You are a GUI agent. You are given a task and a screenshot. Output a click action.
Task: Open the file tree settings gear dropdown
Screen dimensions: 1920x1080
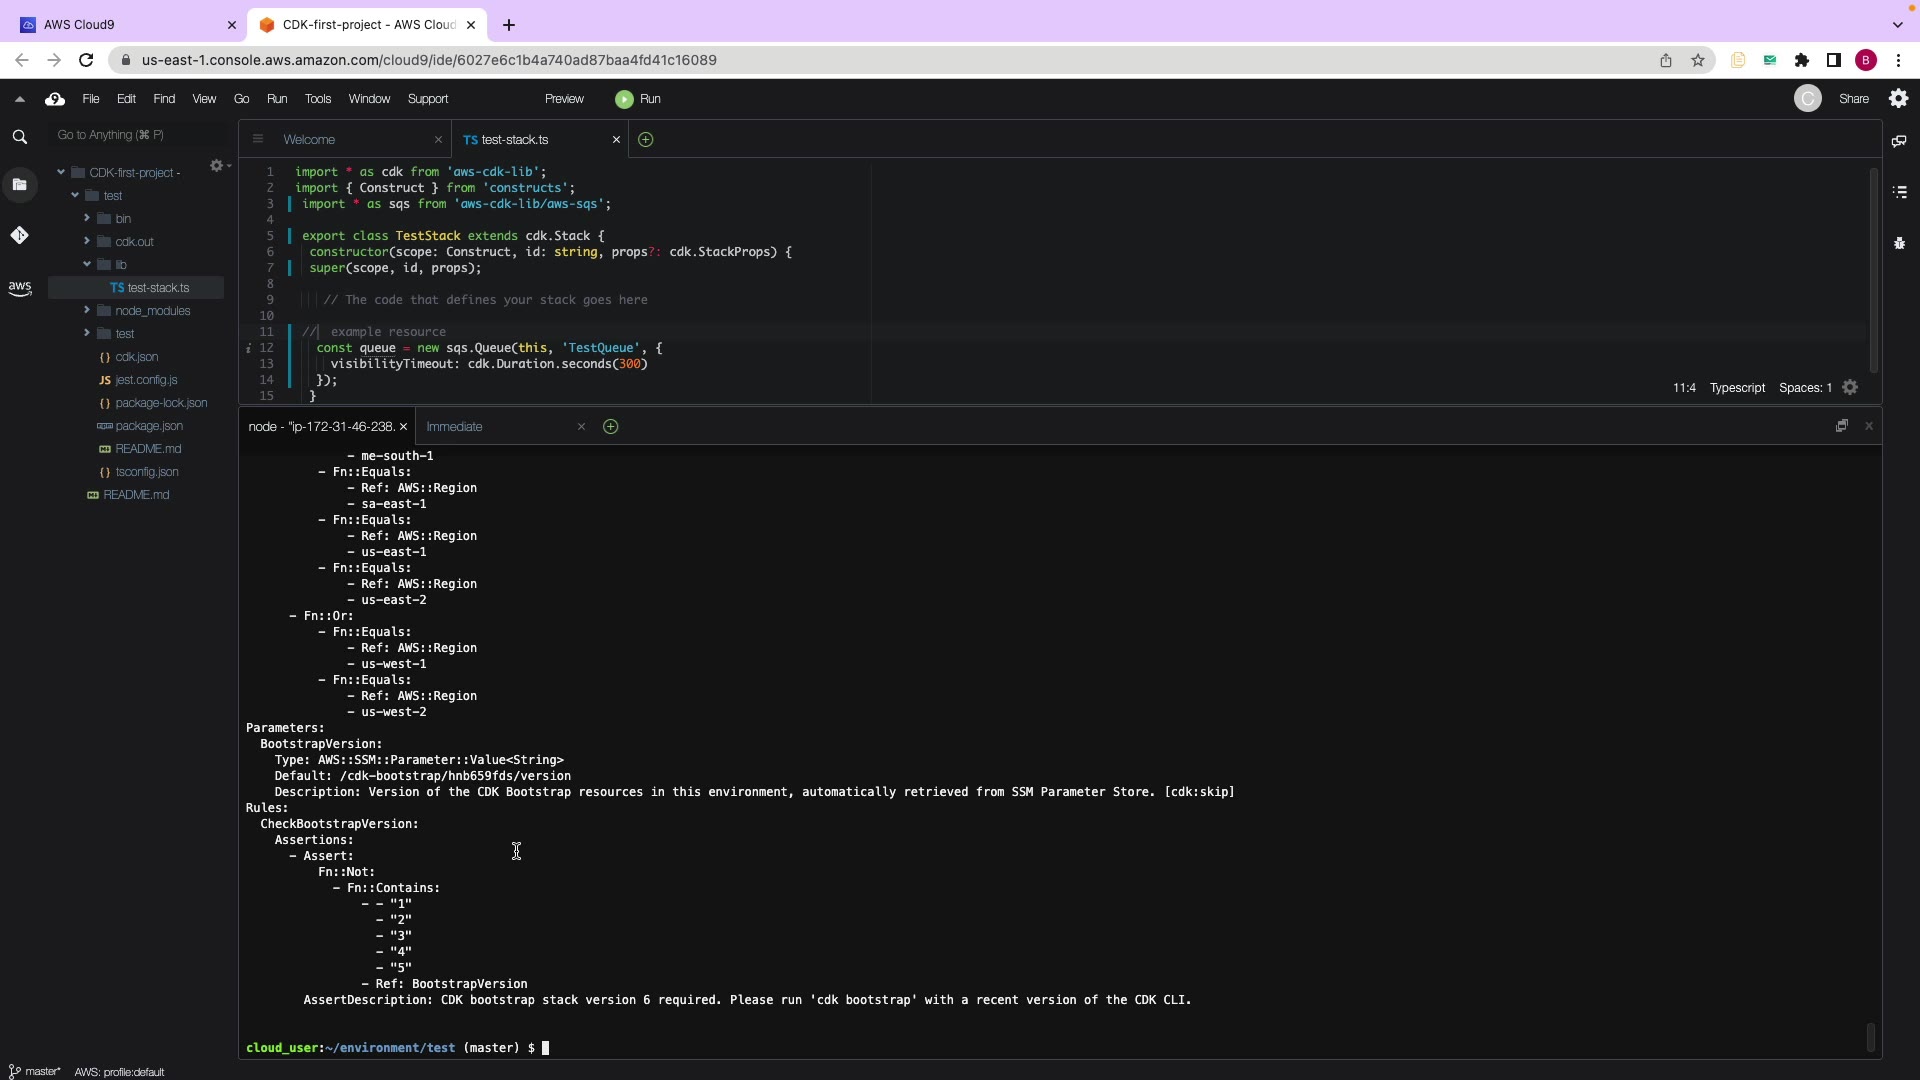click(x=218, y=166)
